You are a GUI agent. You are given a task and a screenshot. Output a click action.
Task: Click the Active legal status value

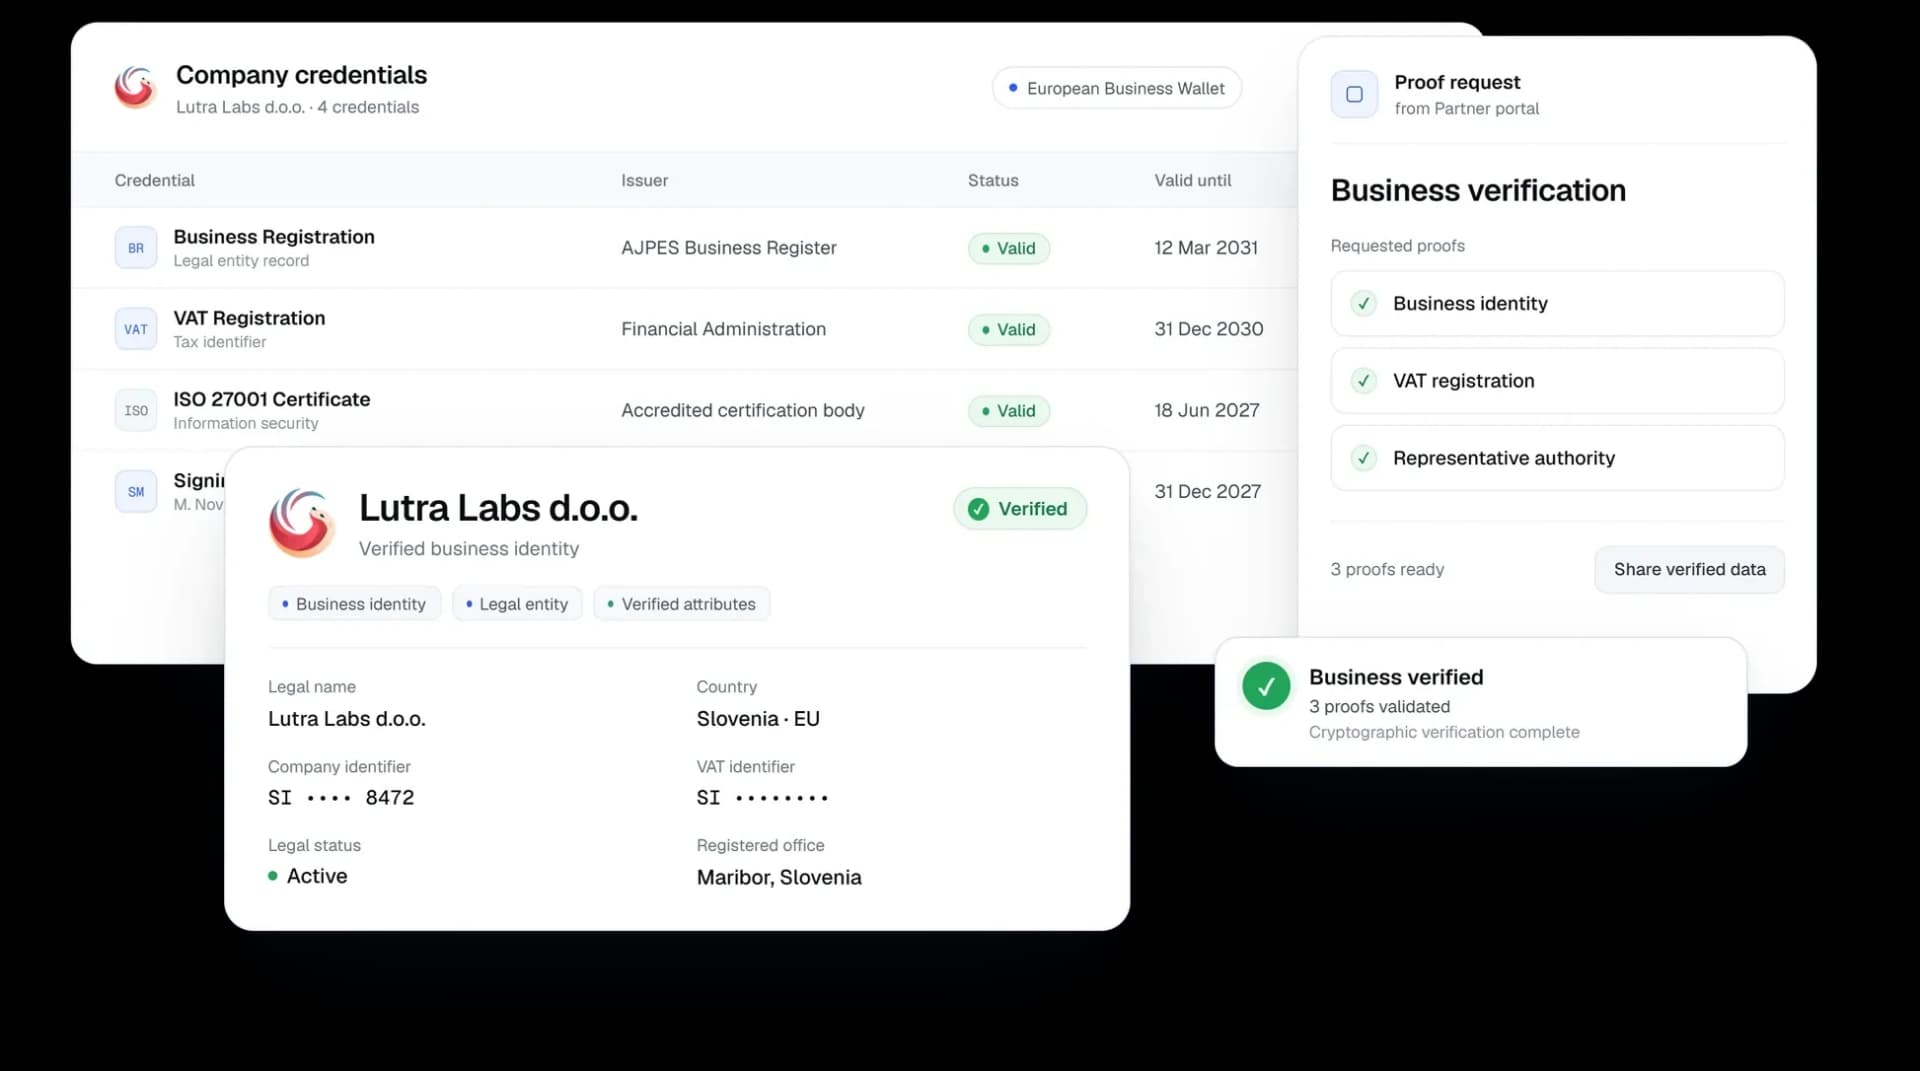coord(308,876)
